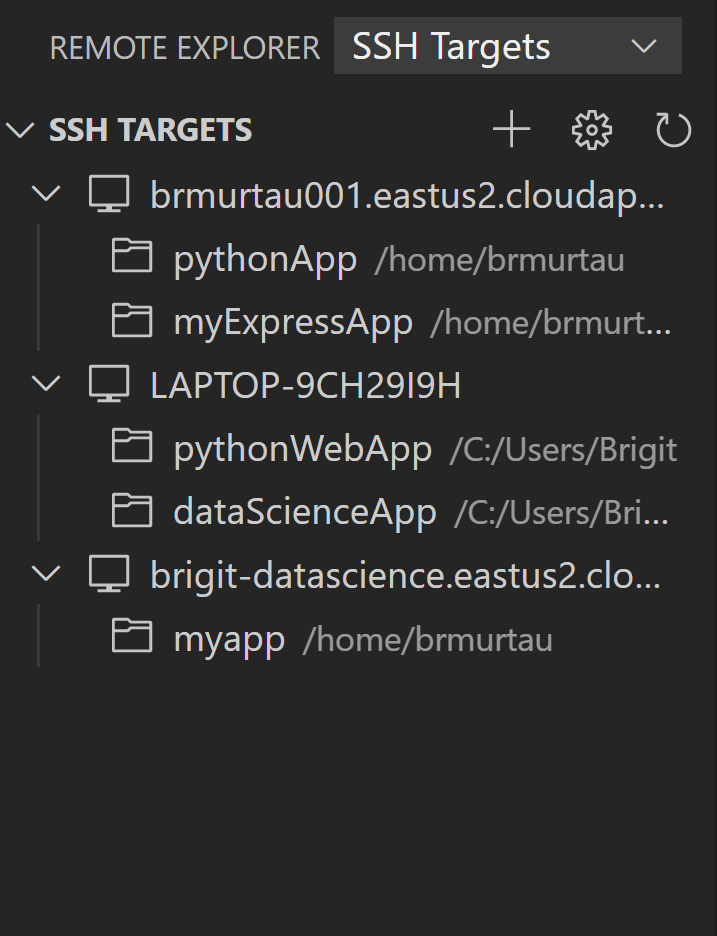Click the folder icon beside dataScienceApp

point(131,510)
